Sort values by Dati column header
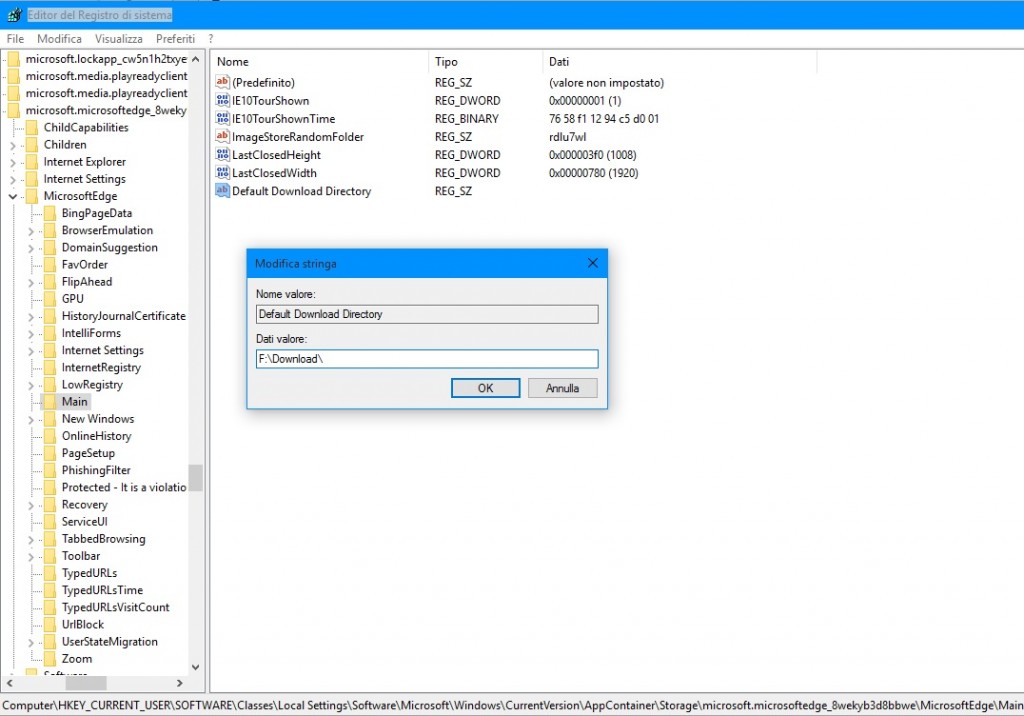 point(679,61)
